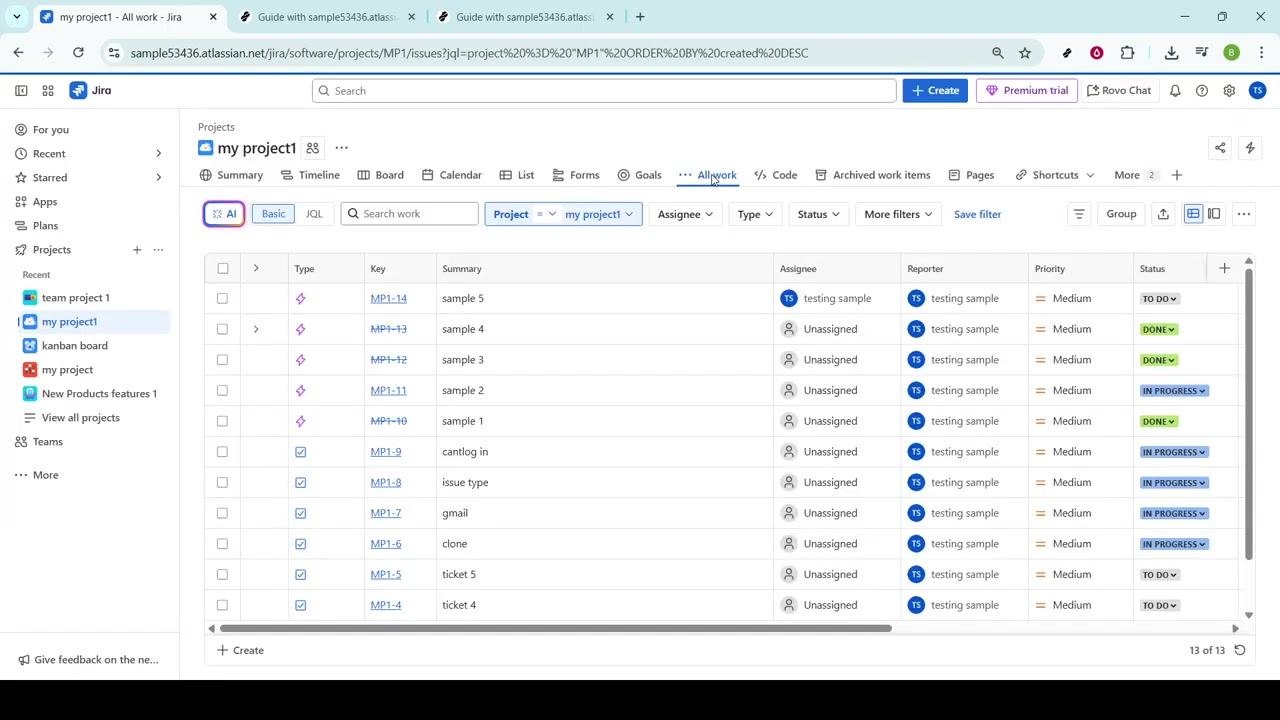Open the Timeline tab
Image resolution: width=1280 pixels, height=720 pixels.
tap(310, 175)
